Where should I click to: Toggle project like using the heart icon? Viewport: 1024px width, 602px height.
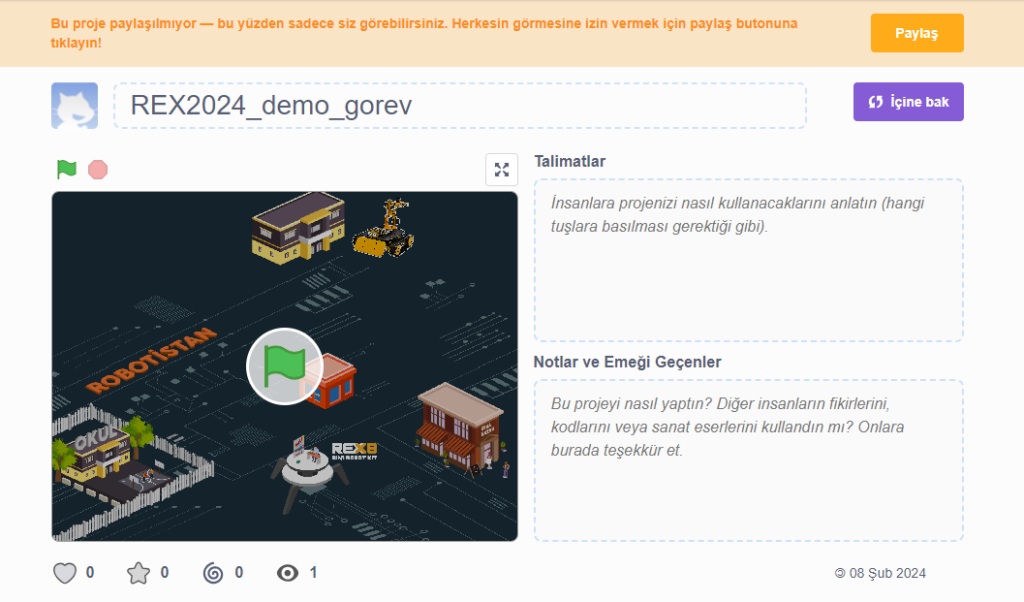63,572
